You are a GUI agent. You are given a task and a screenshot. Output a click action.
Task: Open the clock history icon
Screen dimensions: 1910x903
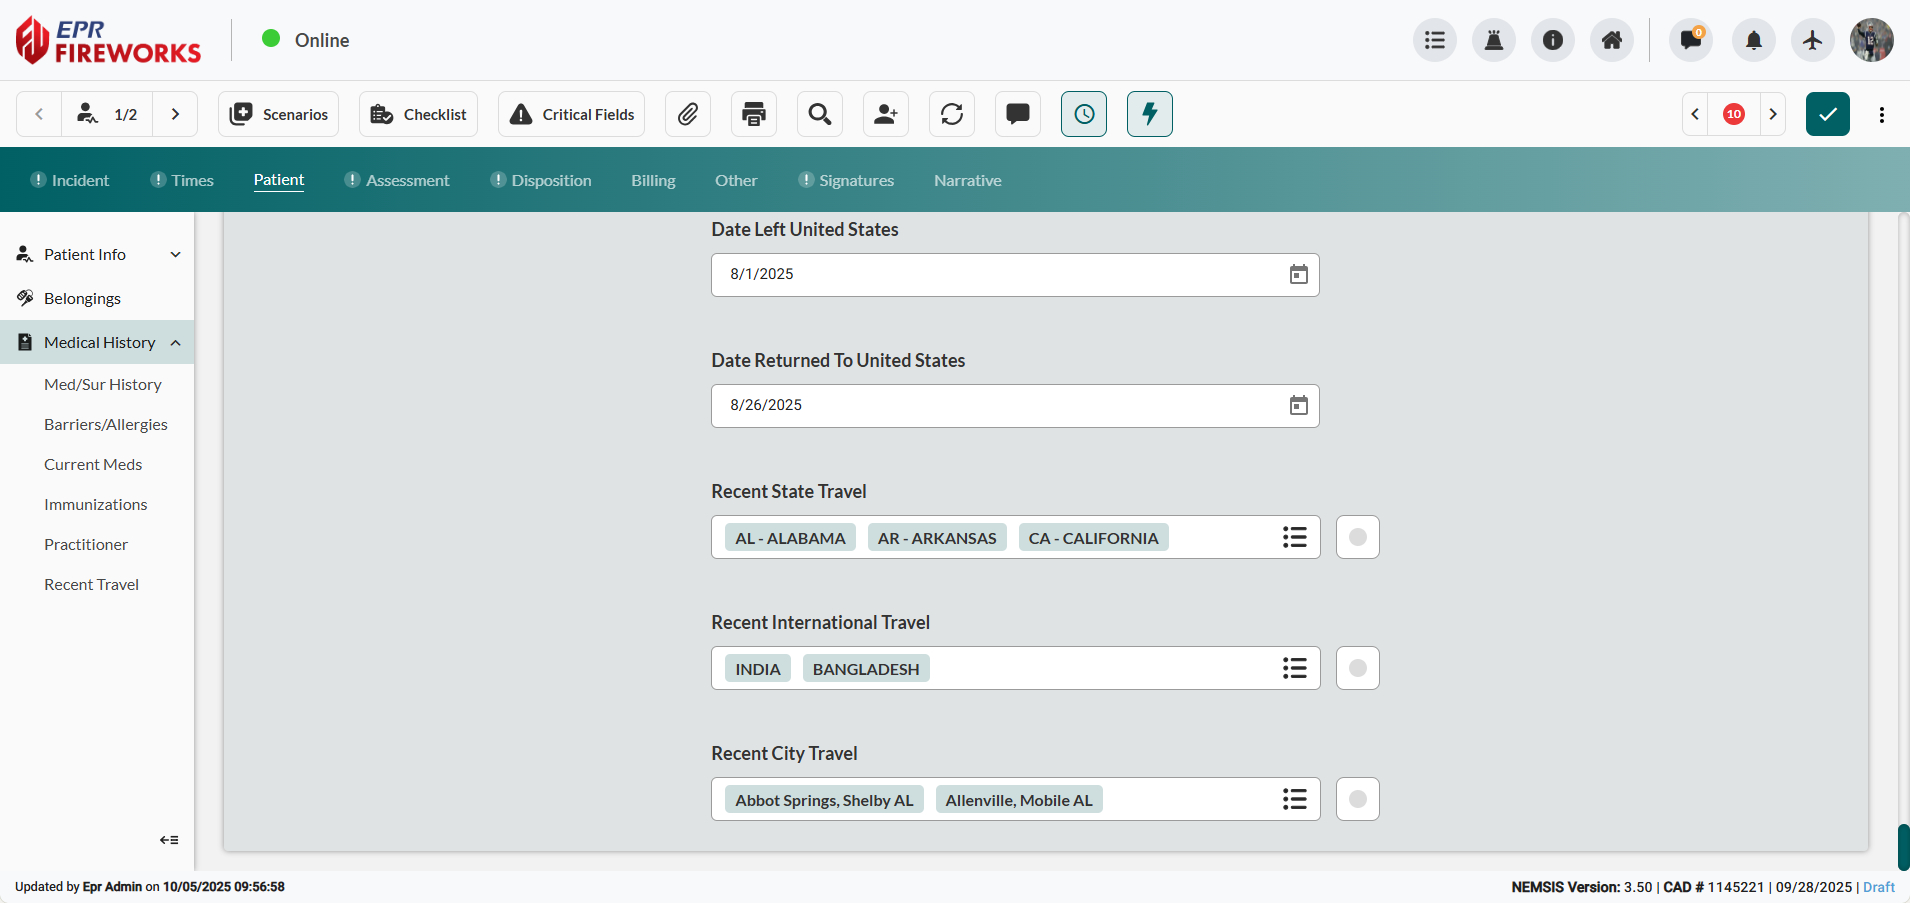(x=1084, y=114)
